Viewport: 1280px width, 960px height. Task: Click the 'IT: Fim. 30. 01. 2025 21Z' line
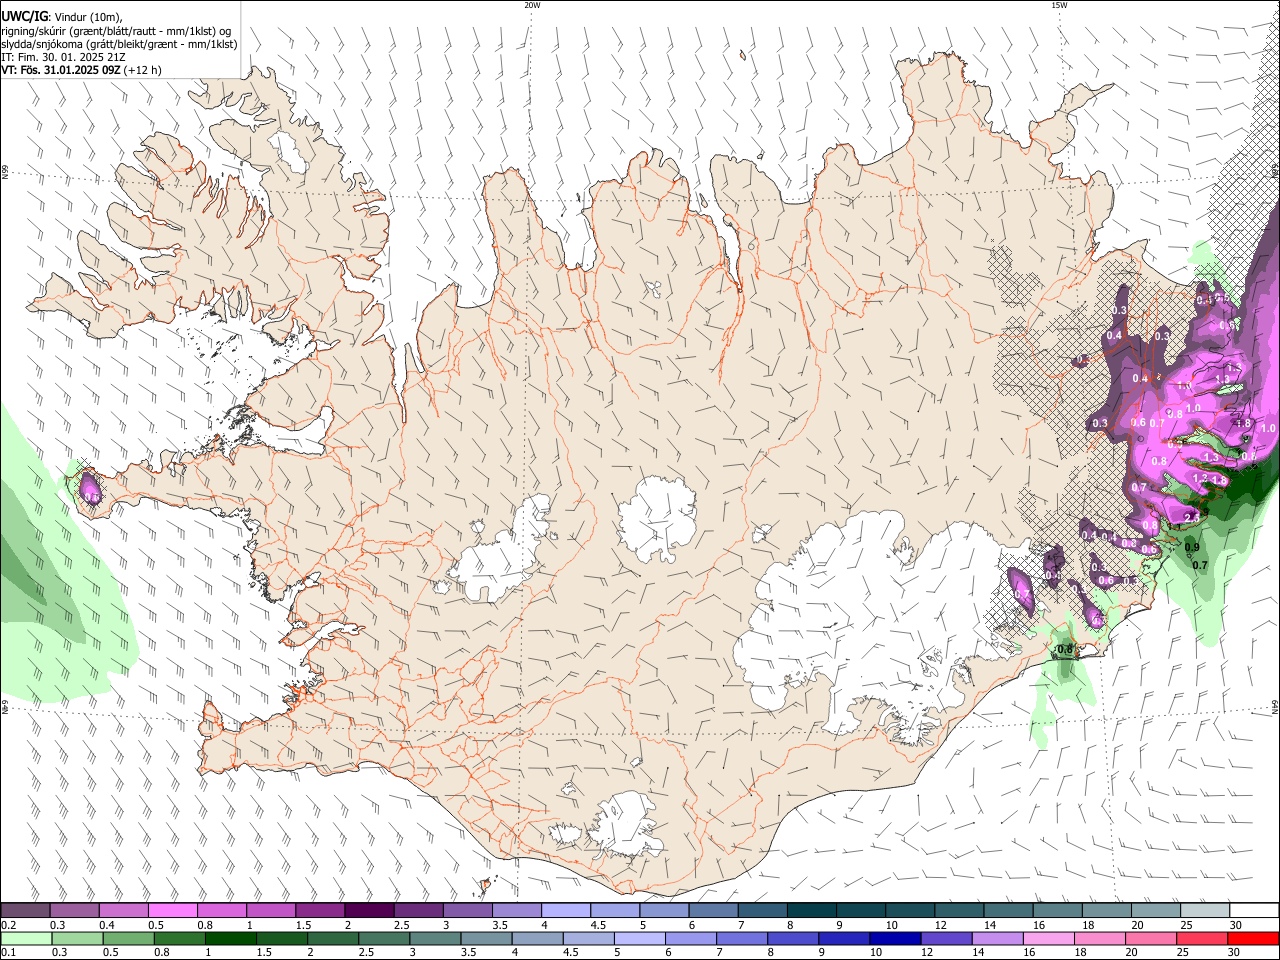point(63,57)
